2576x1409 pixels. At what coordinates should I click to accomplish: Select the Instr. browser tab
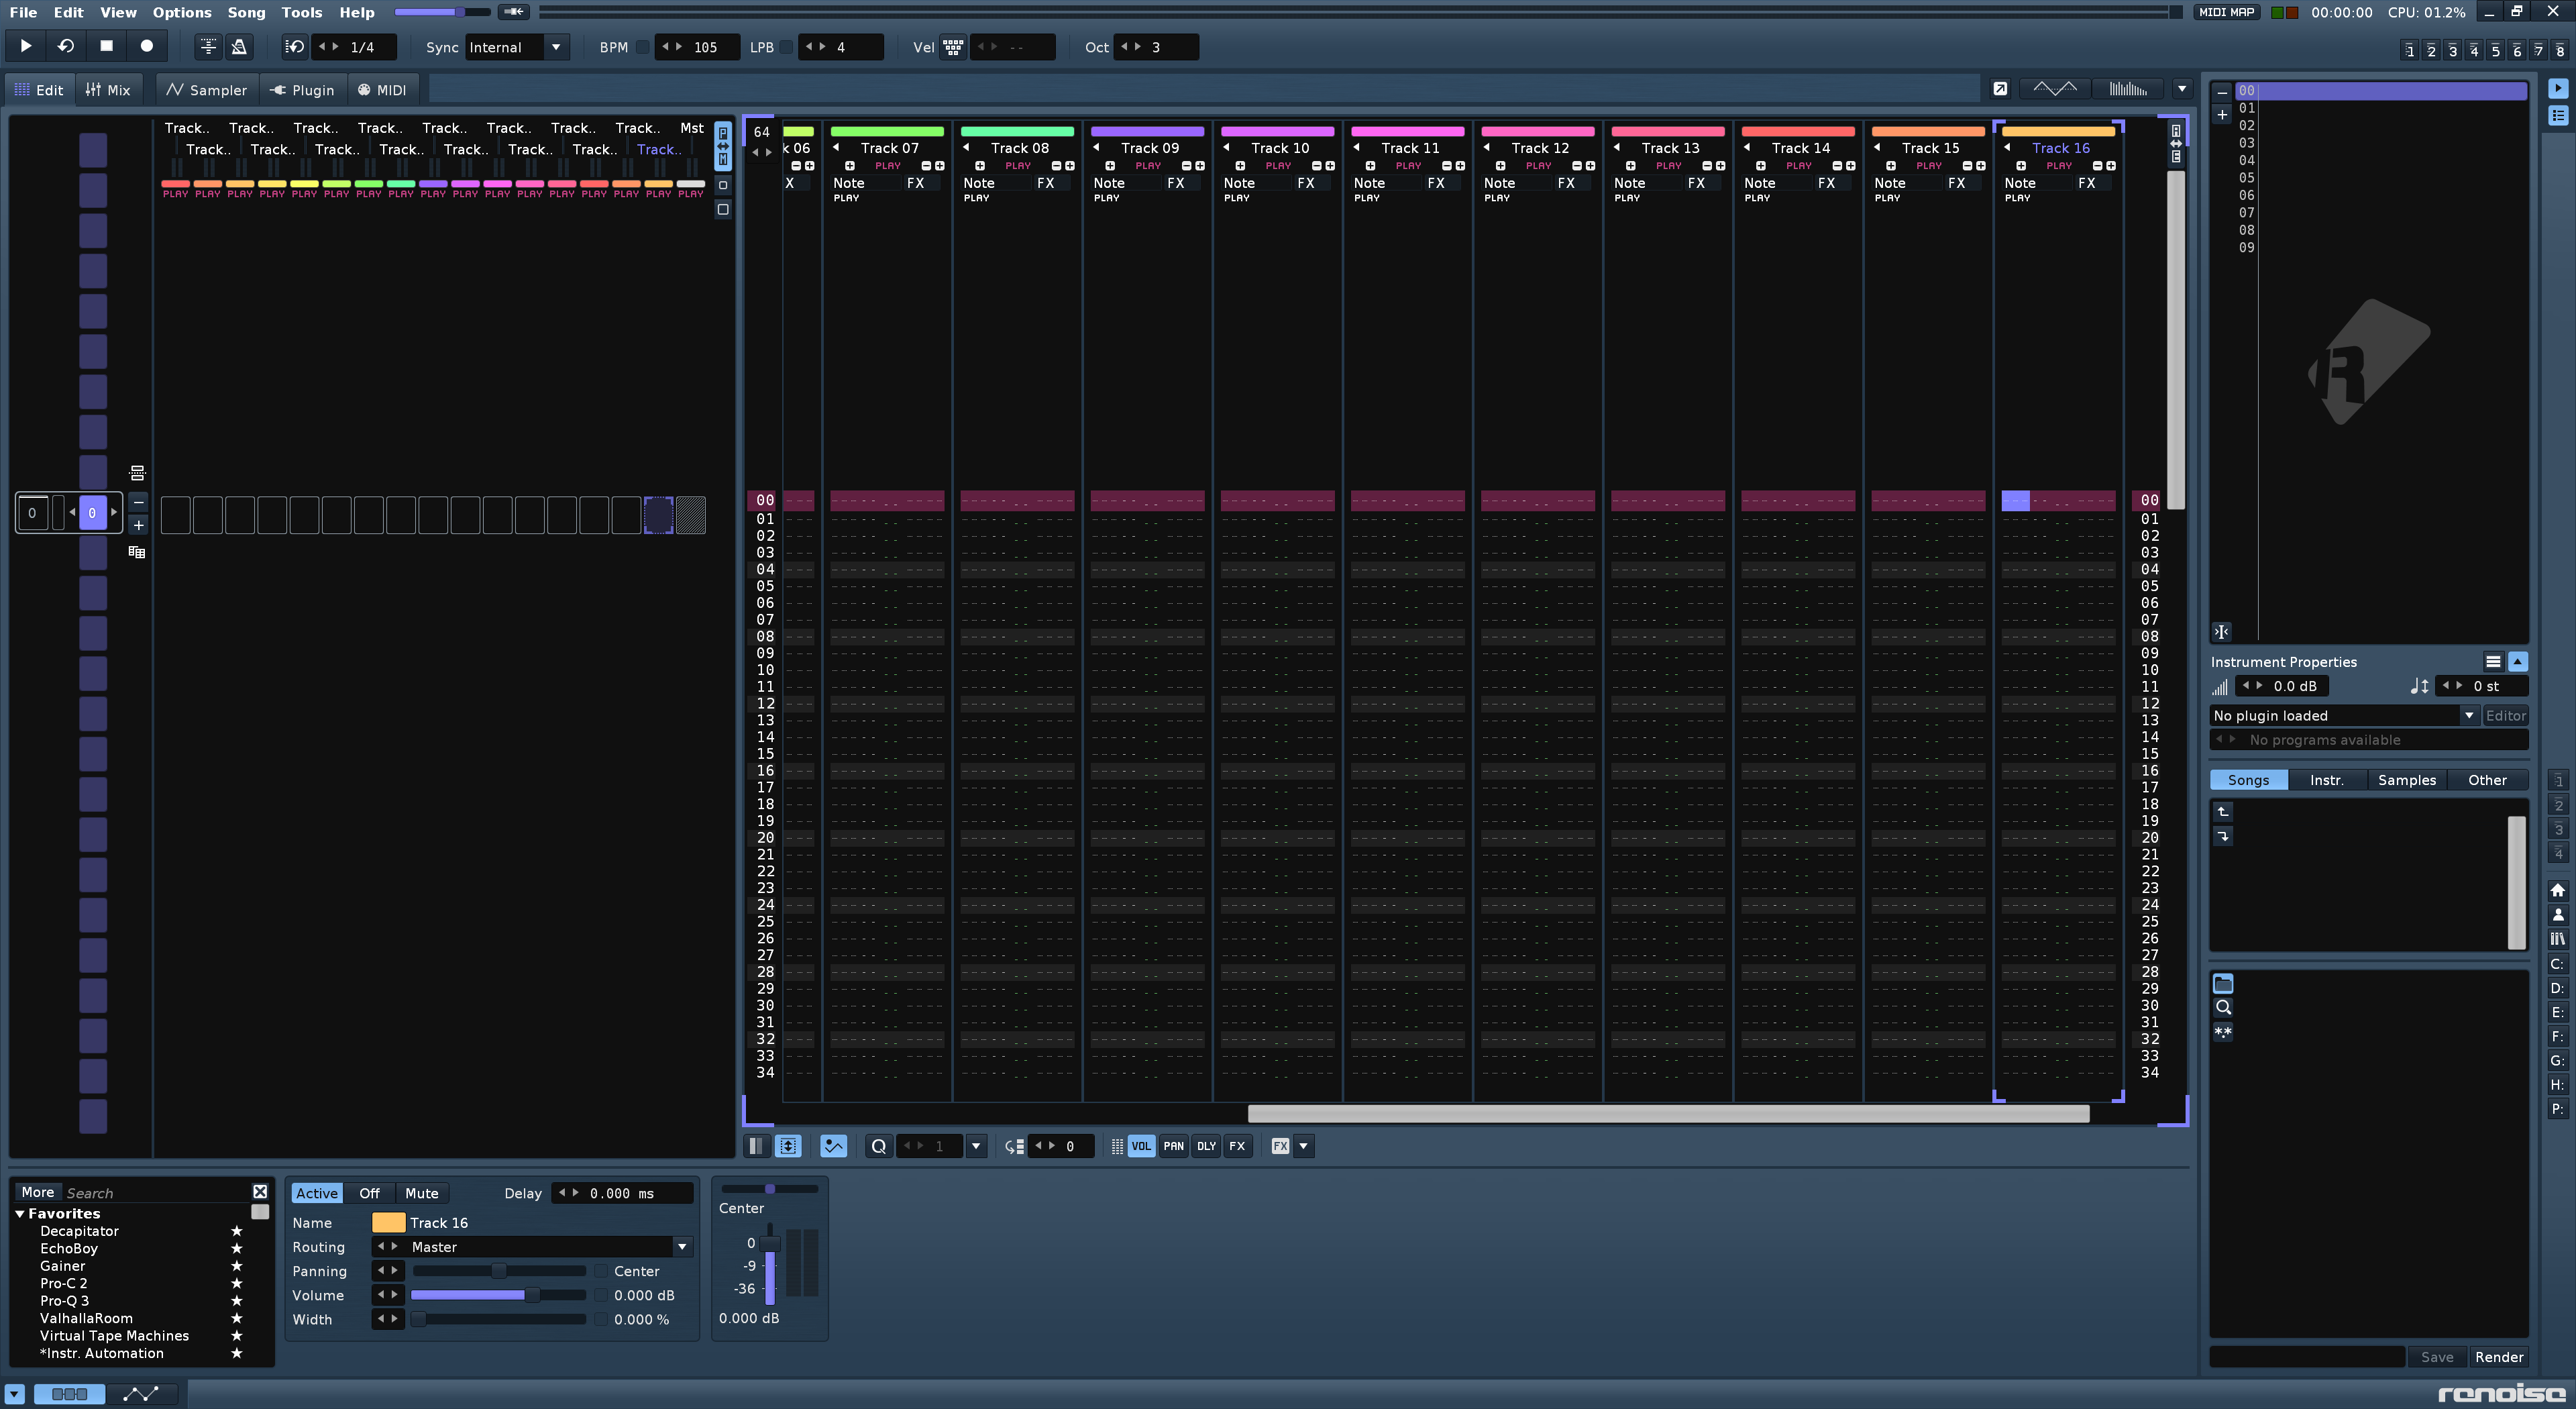[x=2327, y=780]
